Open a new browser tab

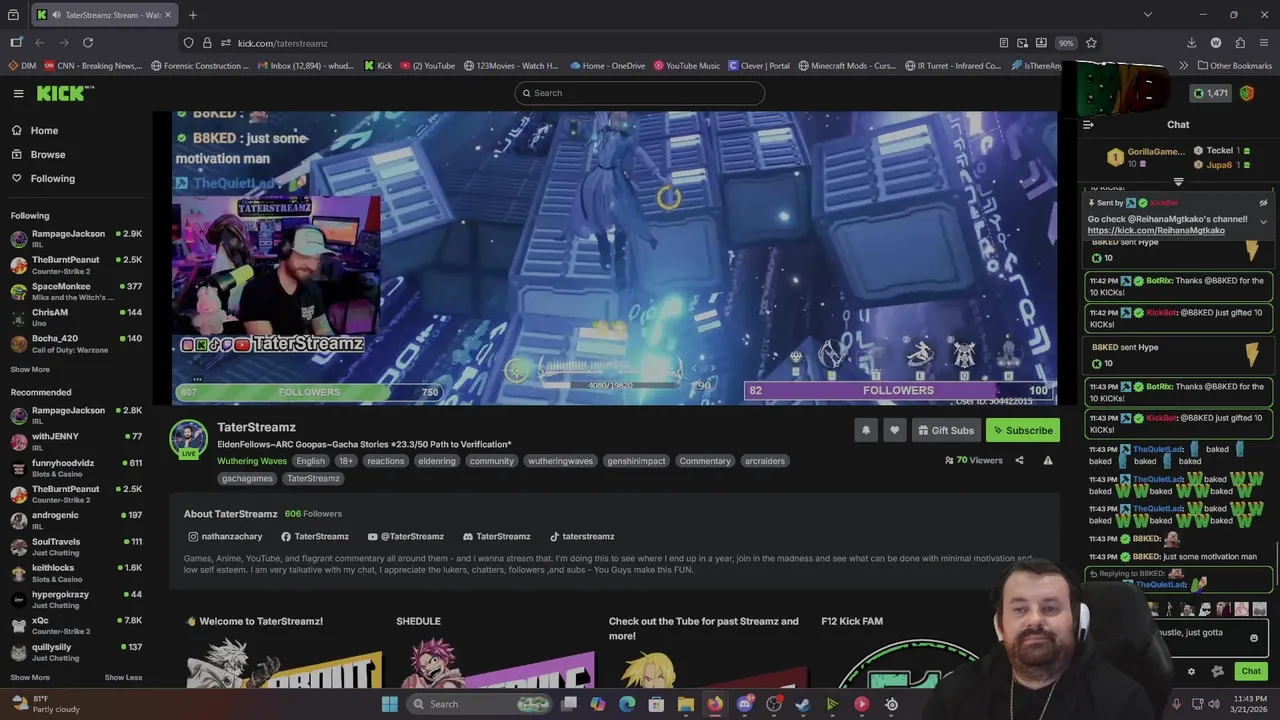[193, 15]
